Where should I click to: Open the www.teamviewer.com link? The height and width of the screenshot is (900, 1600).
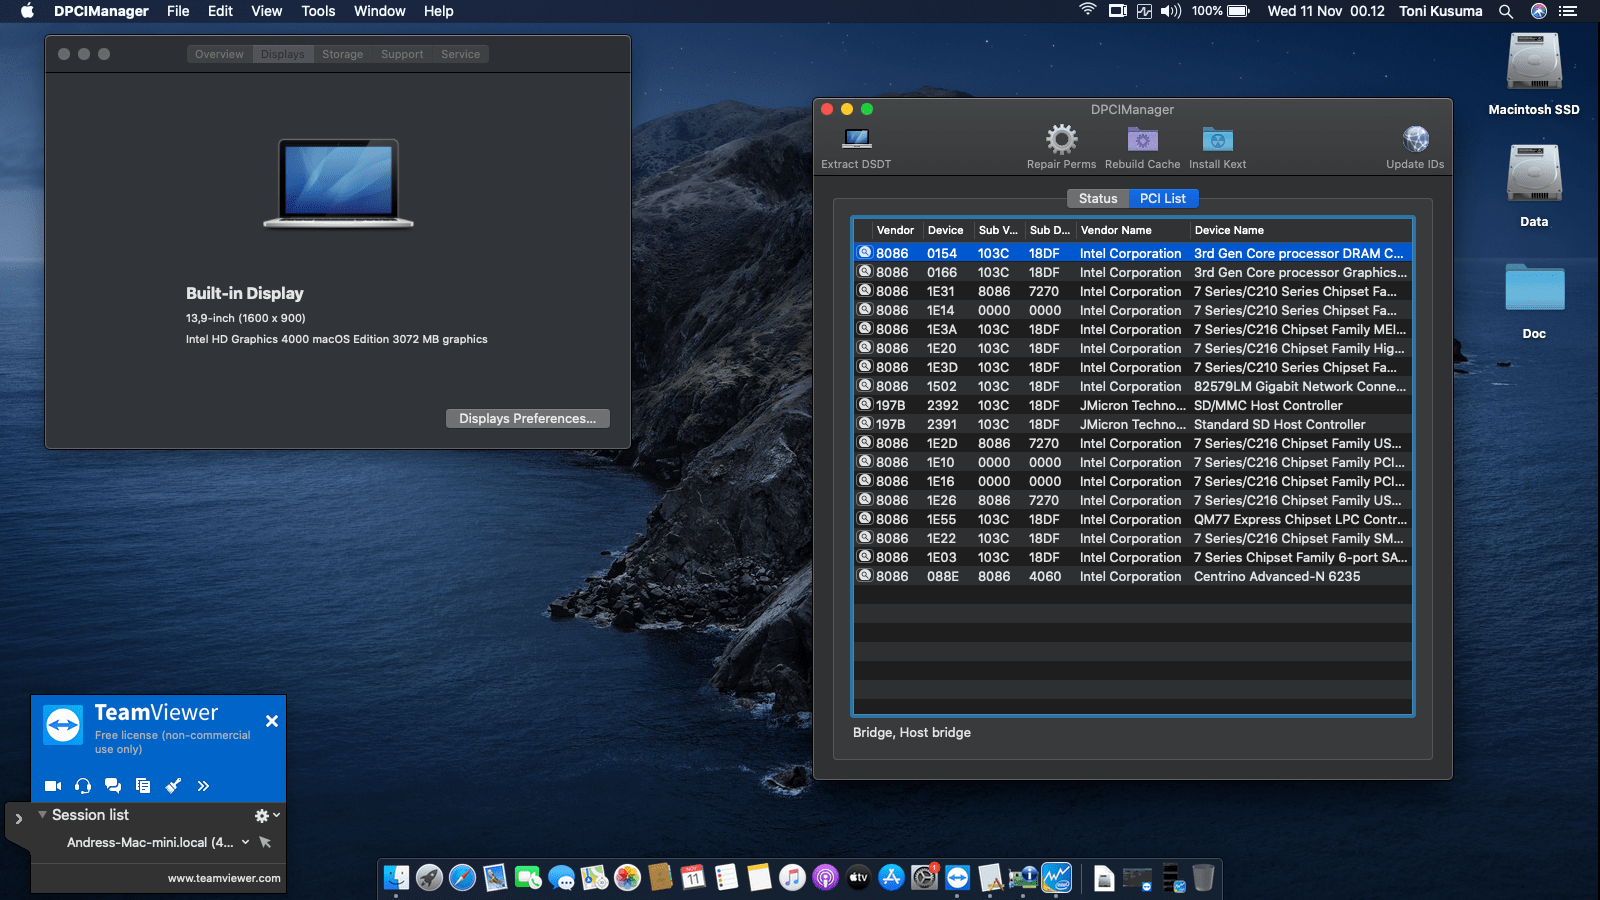[x=224, y=878]
